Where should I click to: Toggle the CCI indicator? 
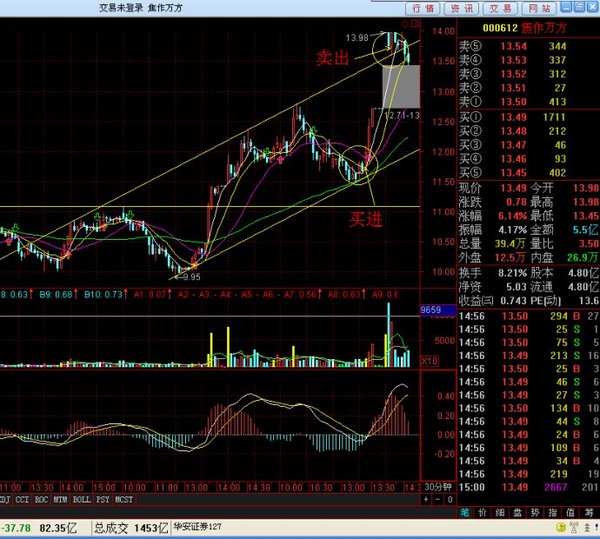click(22, 500)
